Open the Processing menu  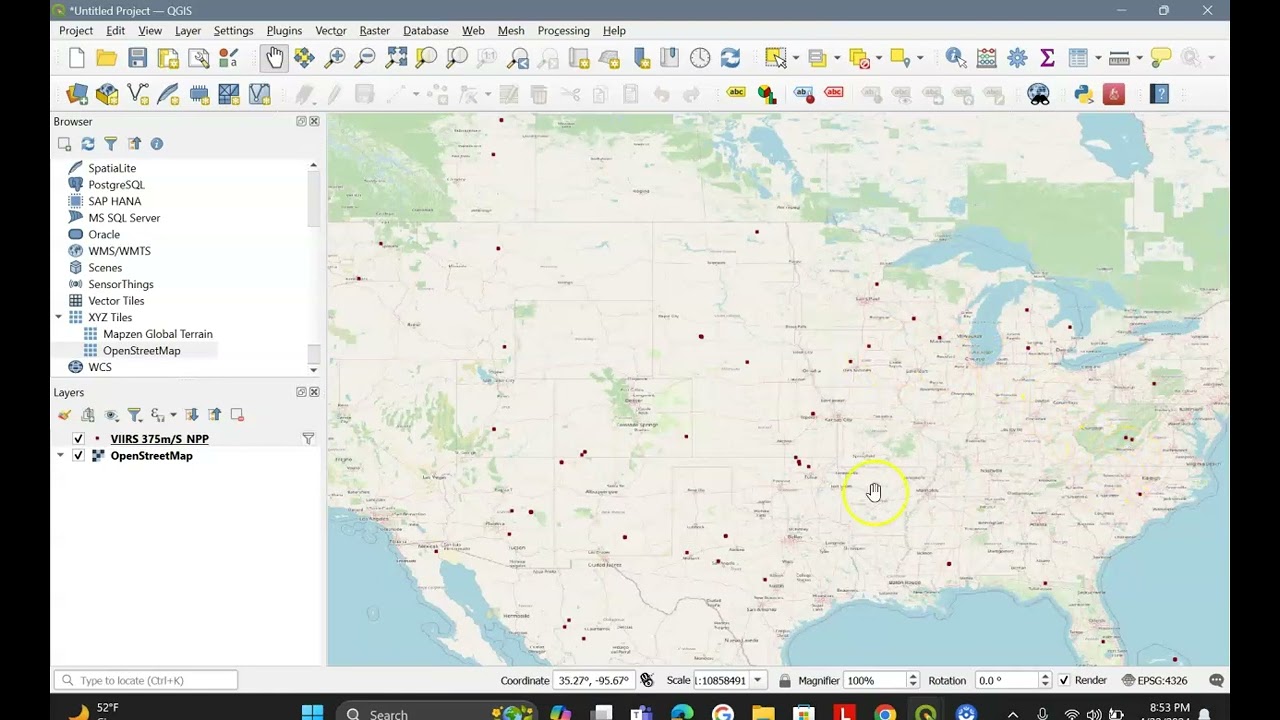point(564,31)
